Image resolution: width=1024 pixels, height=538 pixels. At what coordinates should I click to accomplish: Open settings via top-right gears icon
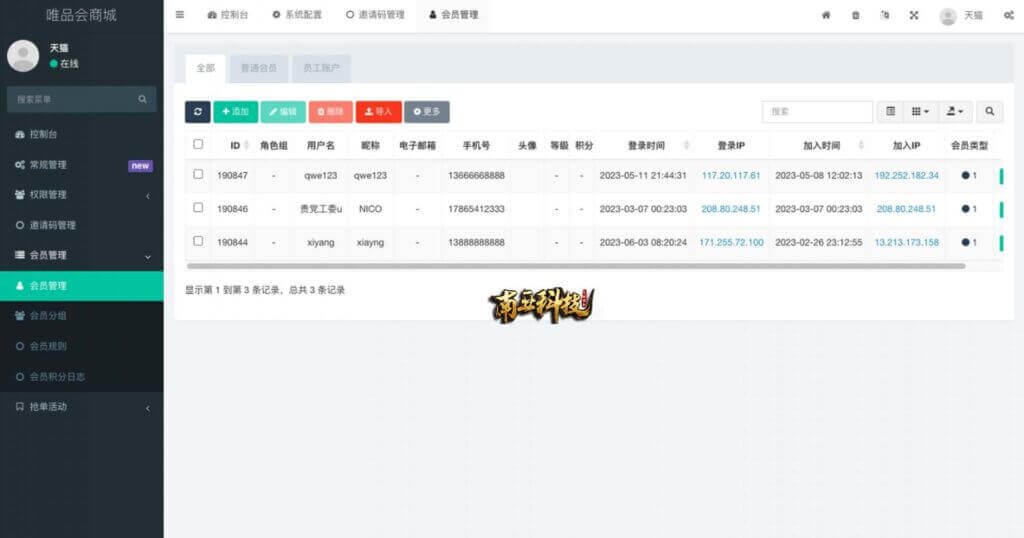(1008, 15)
